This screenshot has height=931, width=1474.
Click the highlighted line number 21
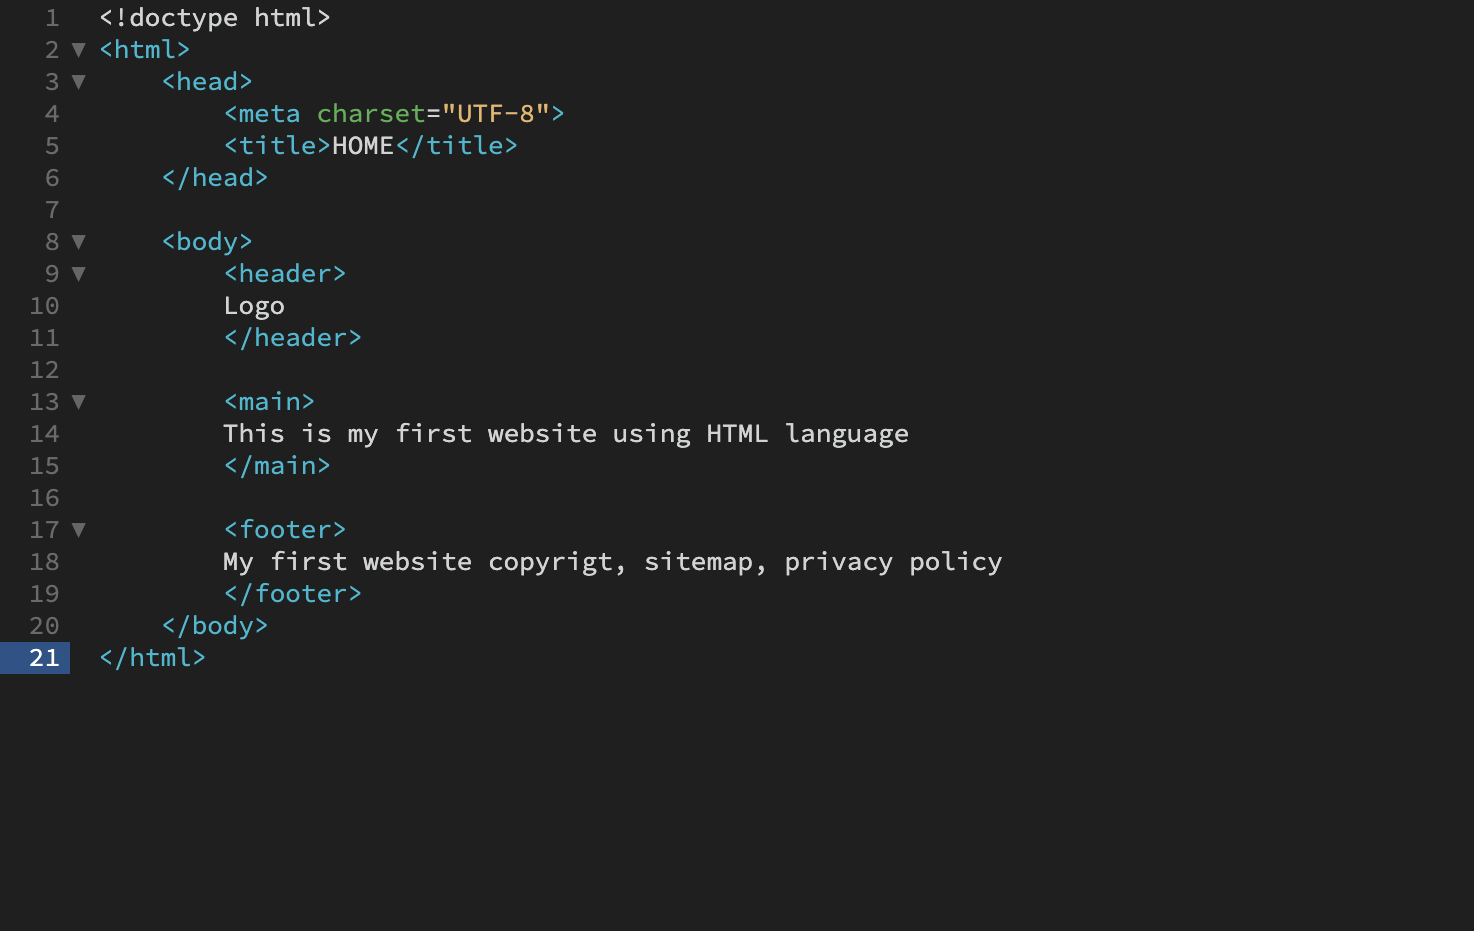[44, 657]
